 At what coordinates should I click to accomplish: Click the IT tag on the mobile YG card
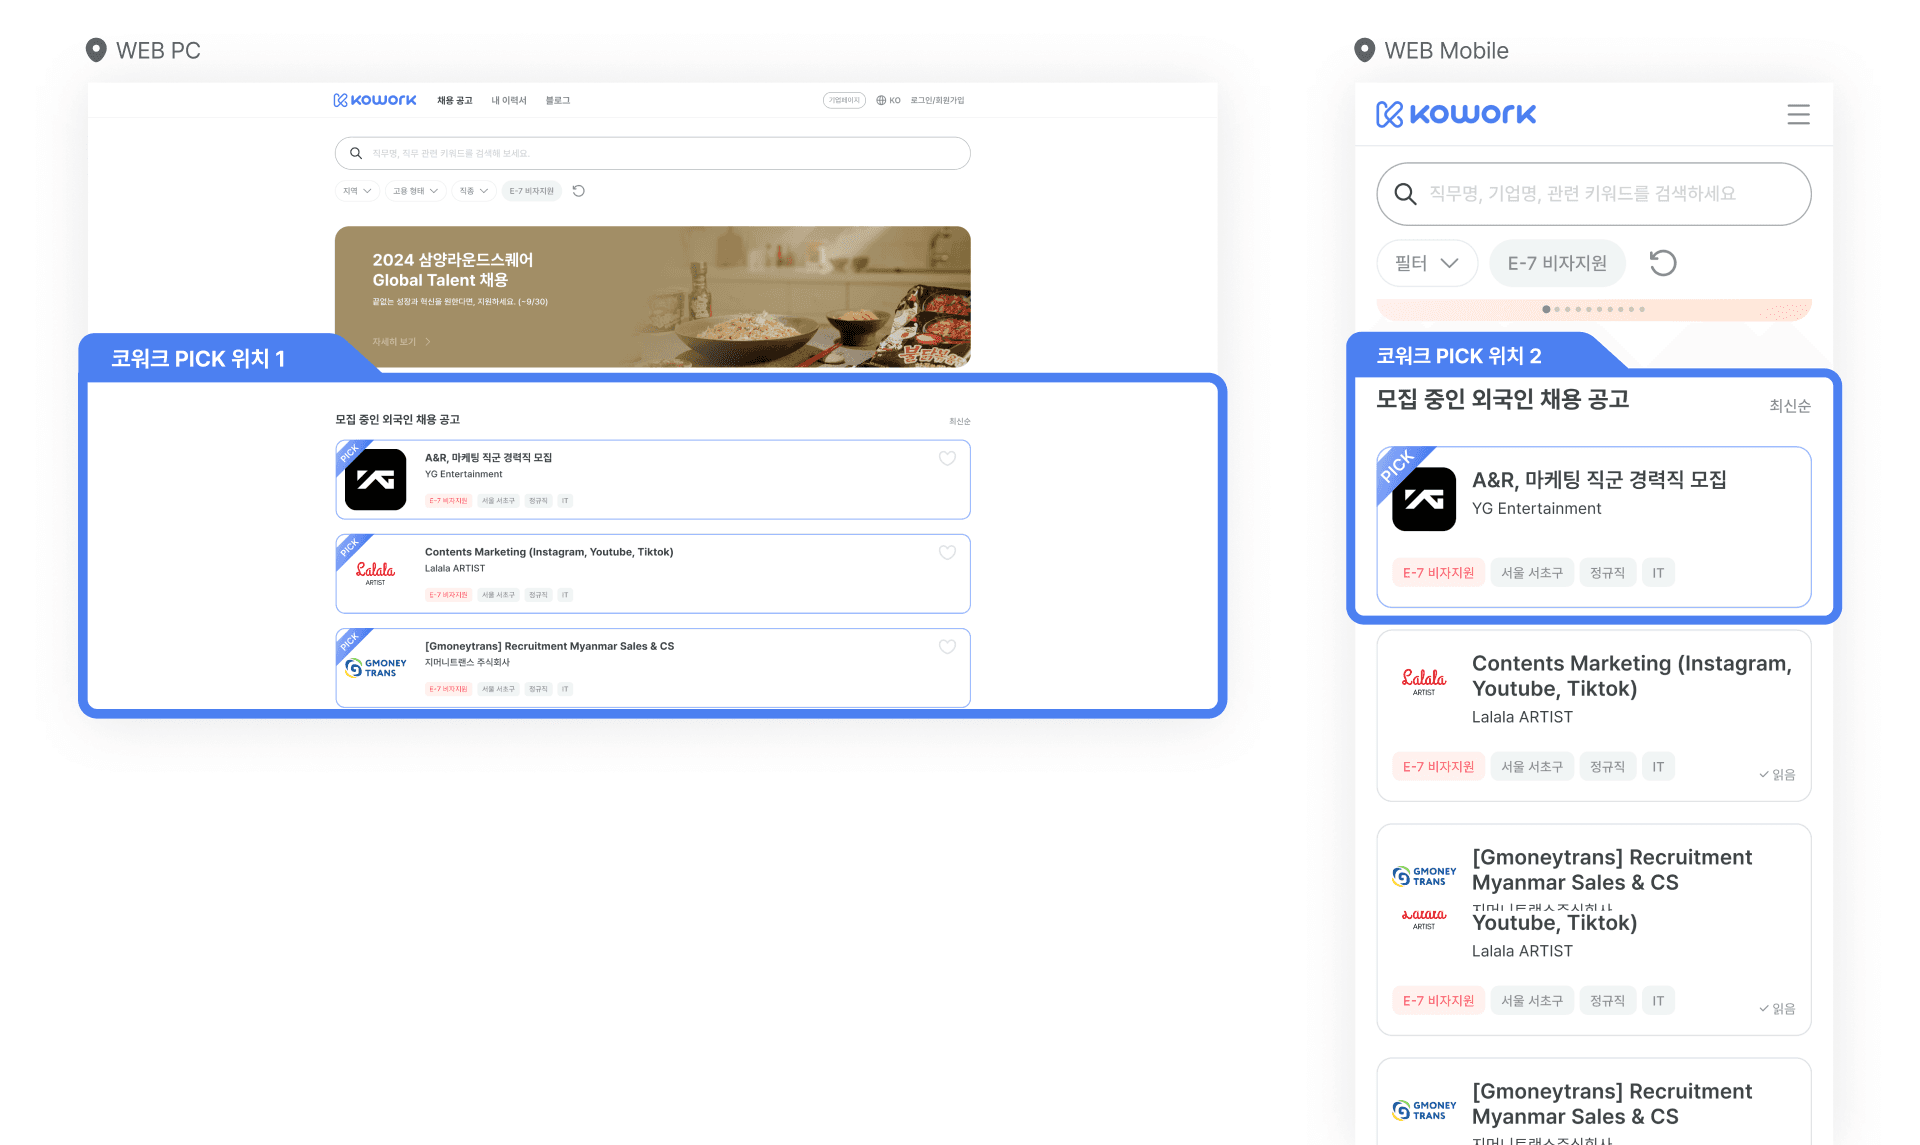1658,573
